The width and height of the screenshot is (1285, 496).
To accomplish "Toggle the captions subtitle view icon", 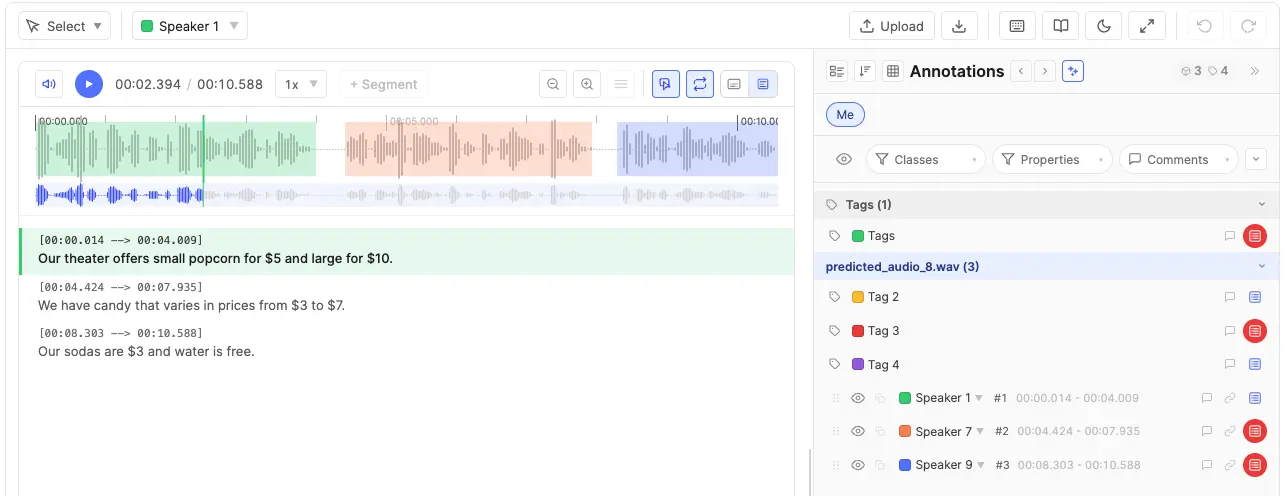I will [734, 84].
